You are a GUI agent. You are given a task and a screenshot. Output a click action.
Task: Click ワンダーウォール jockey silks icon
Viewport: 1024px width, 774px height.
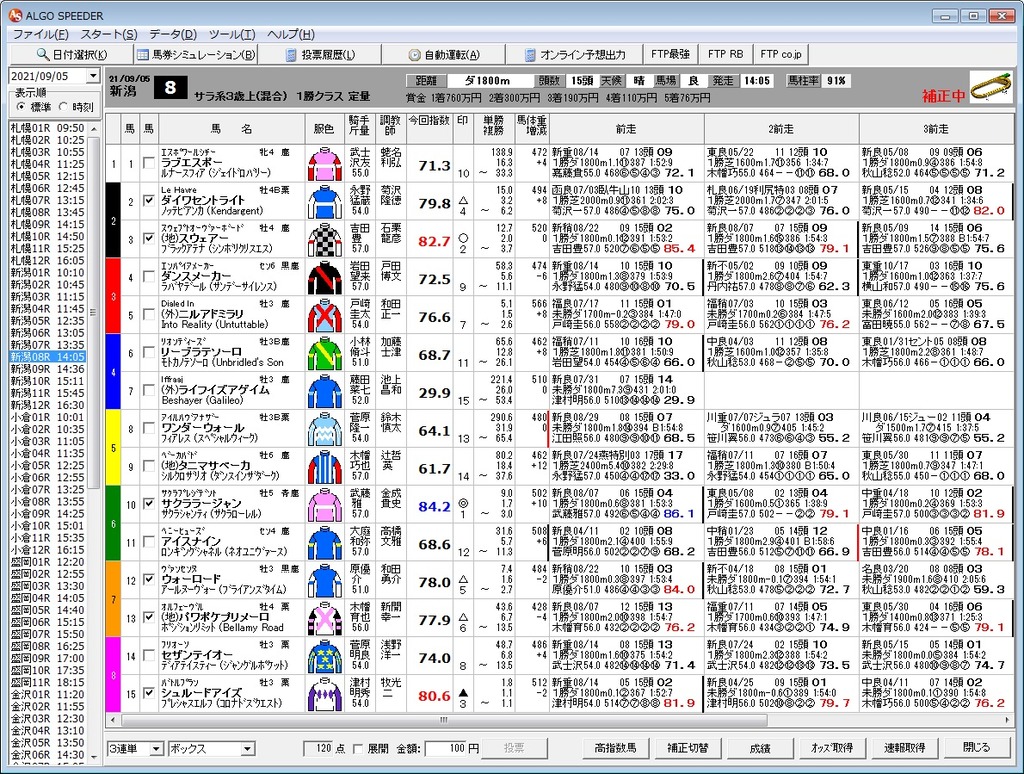pyautogui.click(x=325, y=430)
